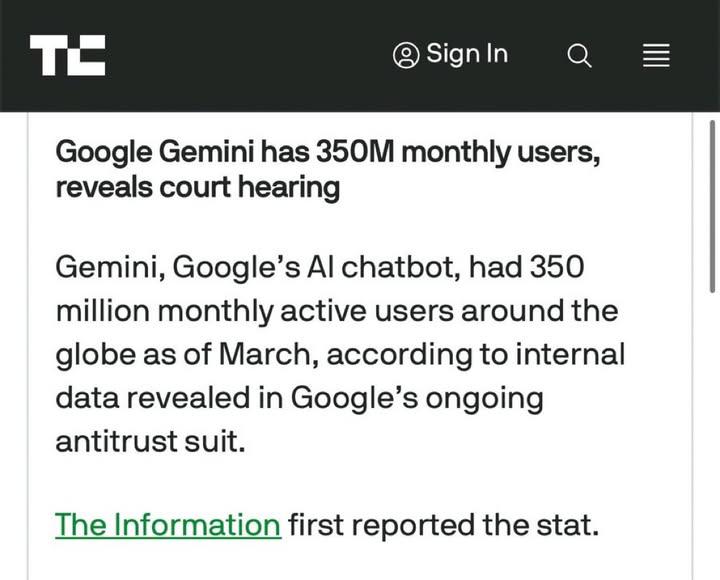Viewport: 720px width, 580px height.
Task: Open The Information link
Action: point(167,524)
